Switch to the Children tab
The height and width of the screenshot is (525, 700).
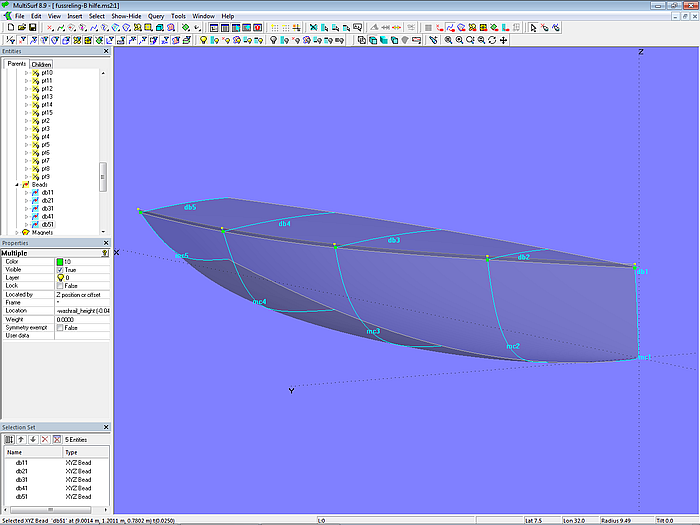pos(41,64)
